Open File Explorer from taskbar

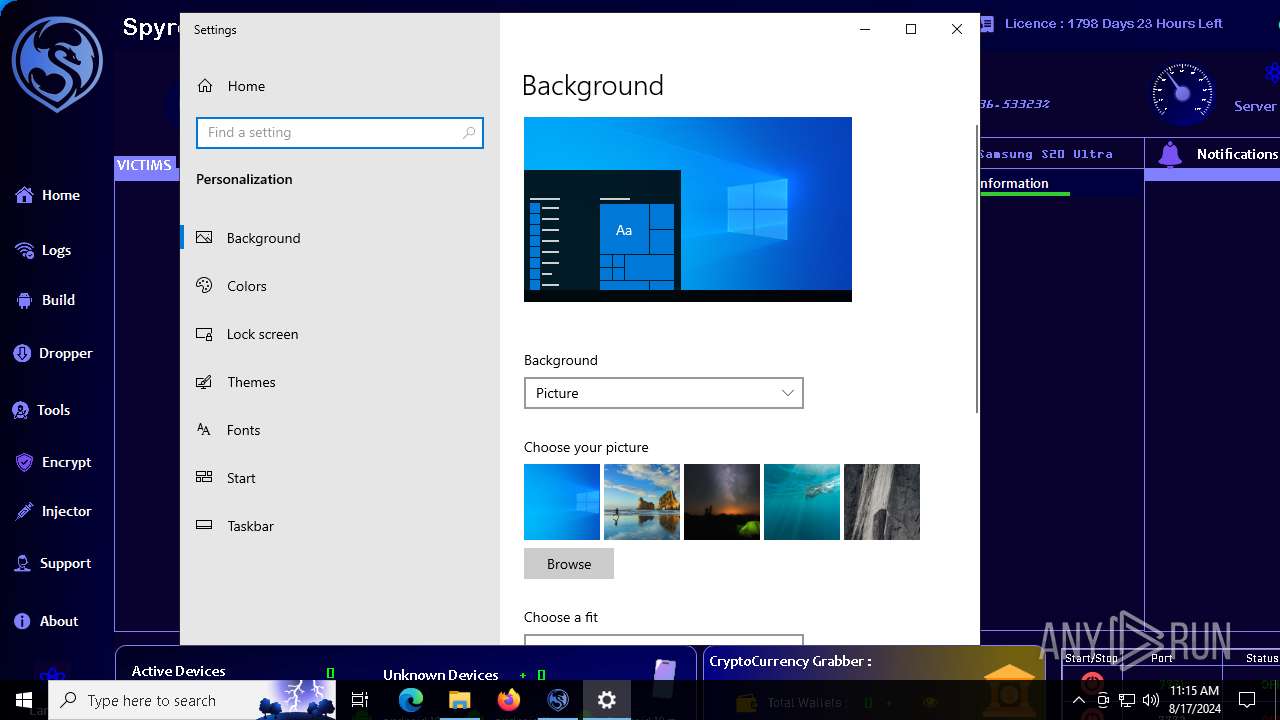click(x=459, y=700)
